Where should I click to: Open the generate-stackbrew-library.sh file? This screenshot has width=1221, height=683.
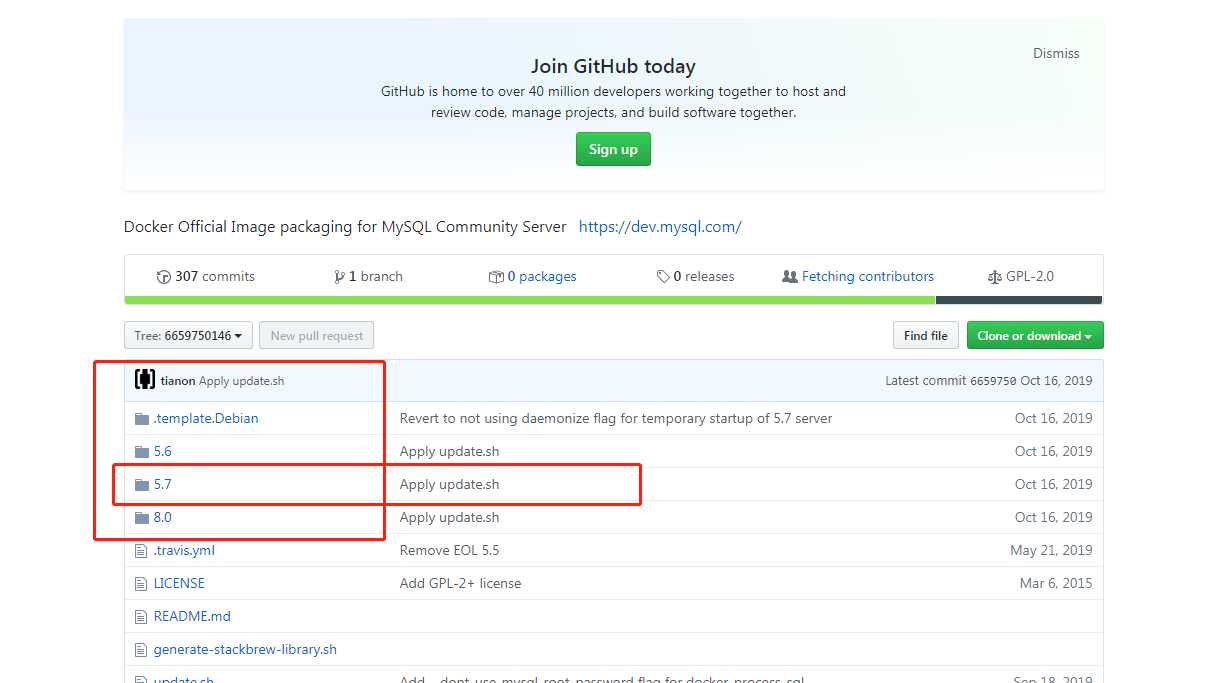point(245,649)
